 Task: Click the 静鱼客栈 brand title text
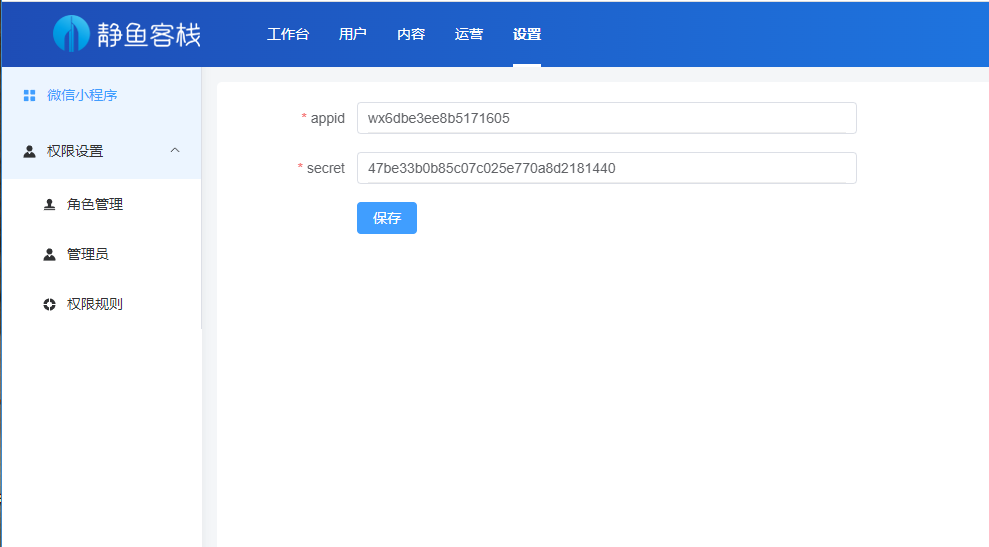click(149, 35)
